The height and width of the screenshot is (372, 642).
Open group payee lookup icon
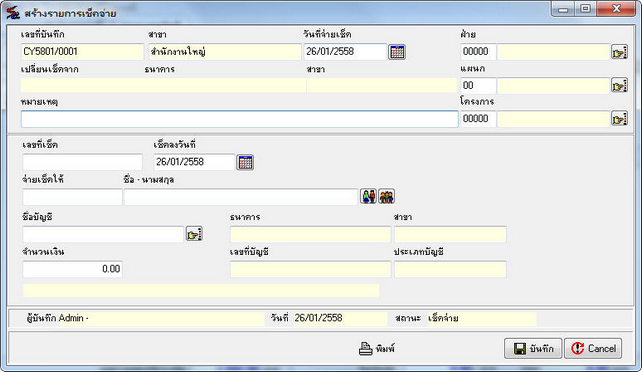tap(387, 196)
